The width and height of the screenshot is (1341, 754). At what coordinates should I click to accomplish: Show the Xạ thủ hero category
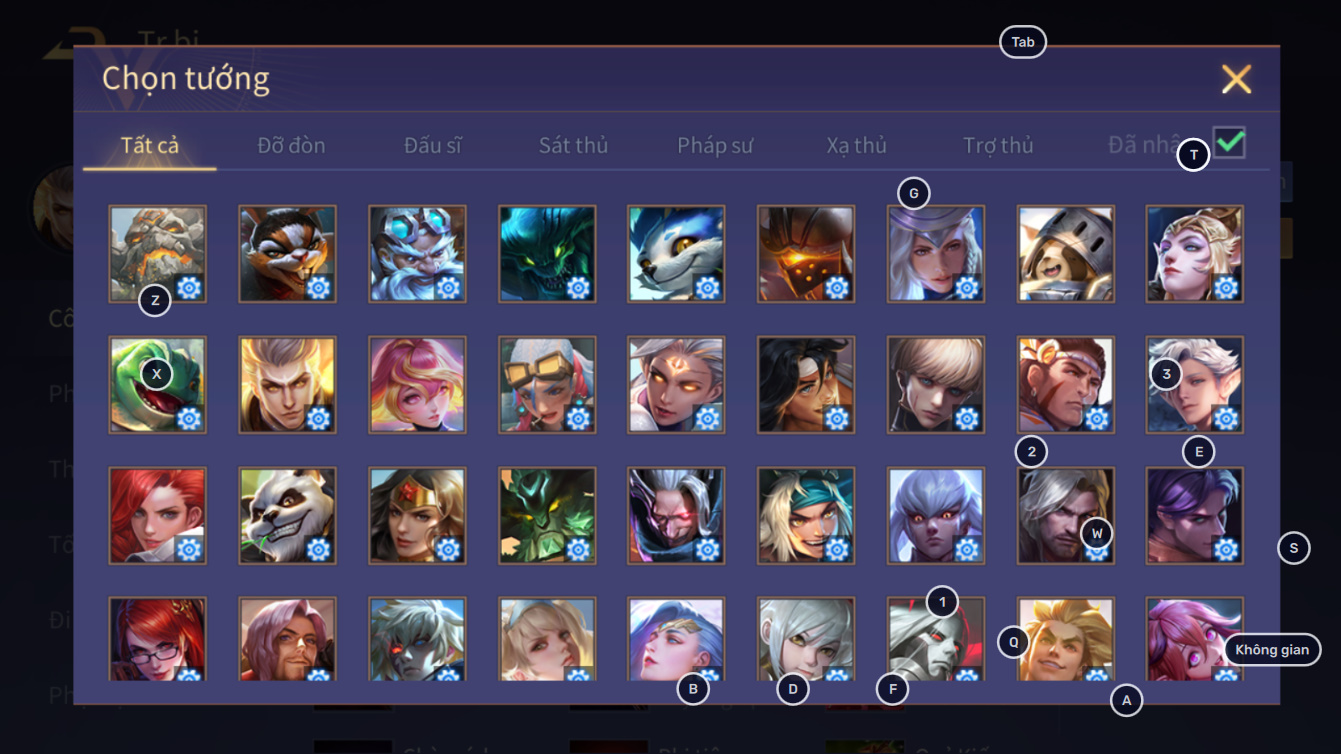point(857,145)
